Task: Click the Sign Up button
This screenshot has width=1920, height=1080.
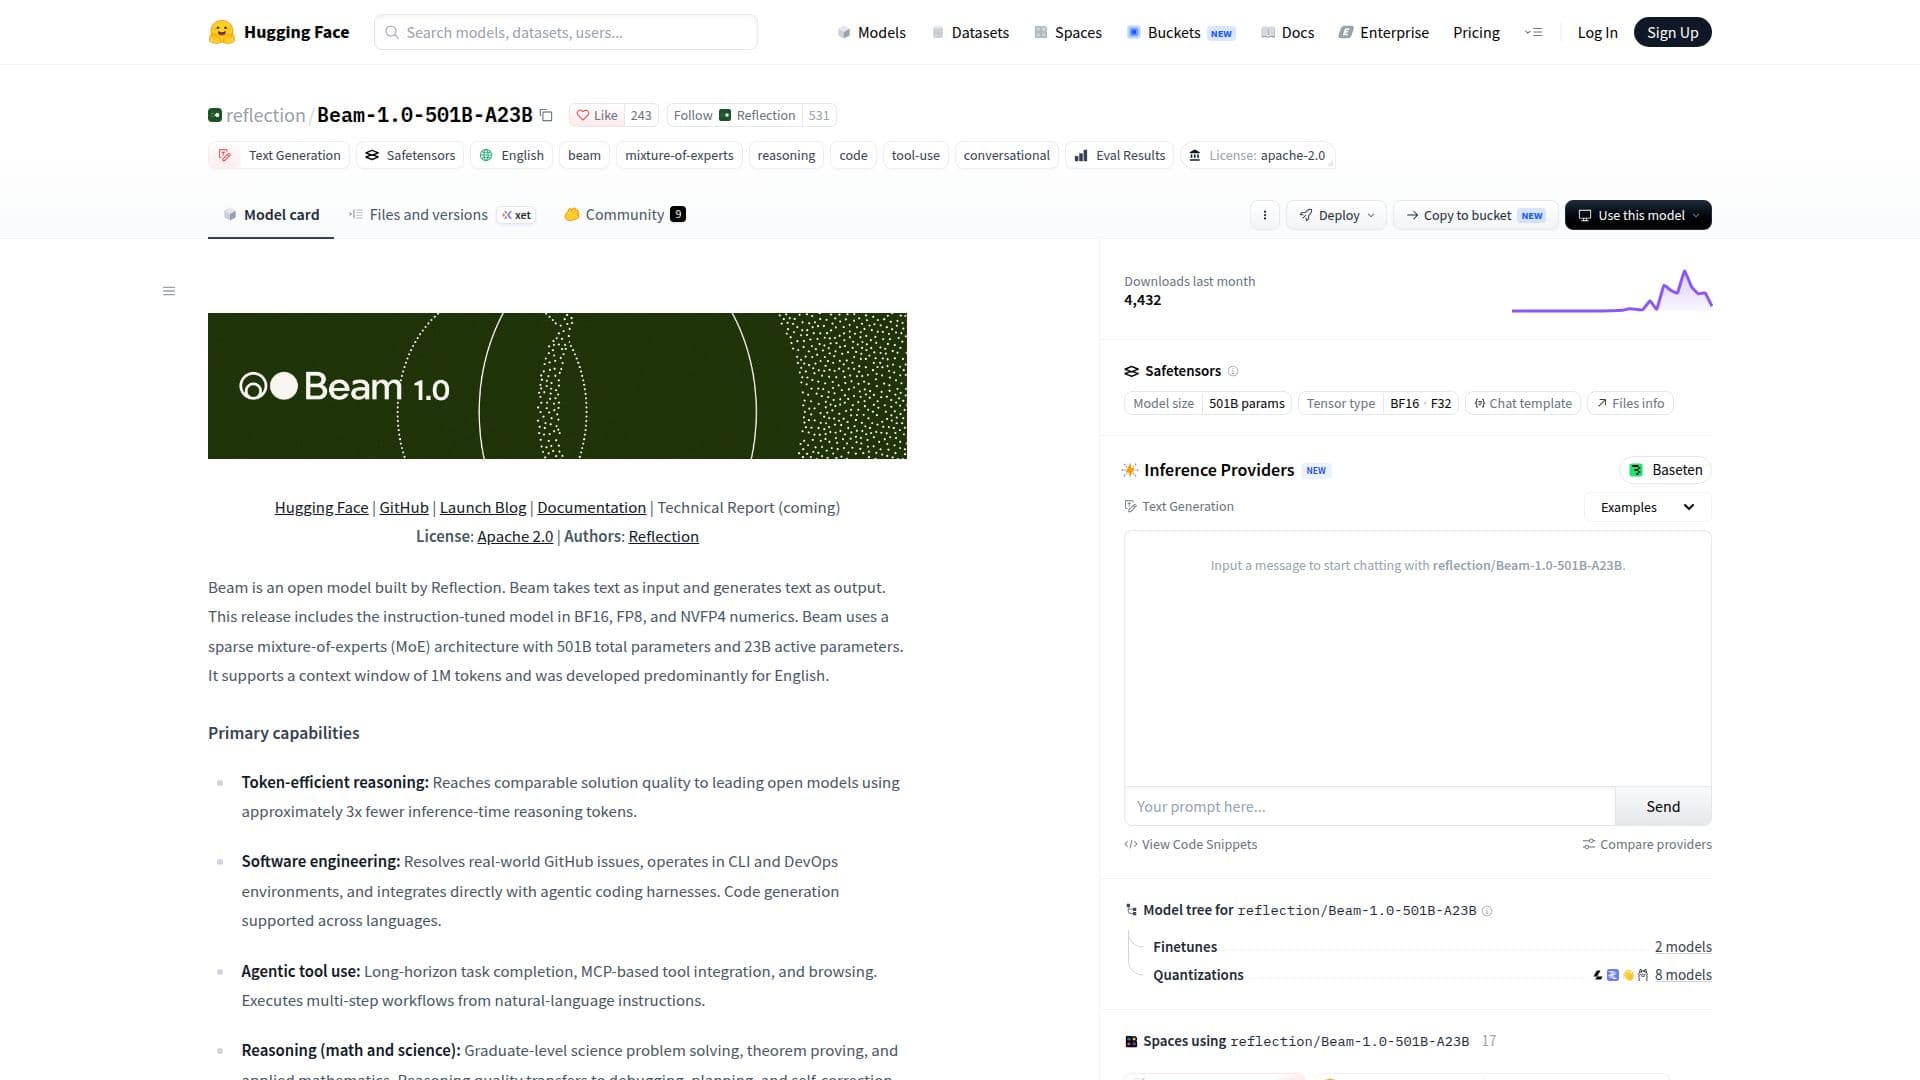Action: click(x=1672, y=32)
